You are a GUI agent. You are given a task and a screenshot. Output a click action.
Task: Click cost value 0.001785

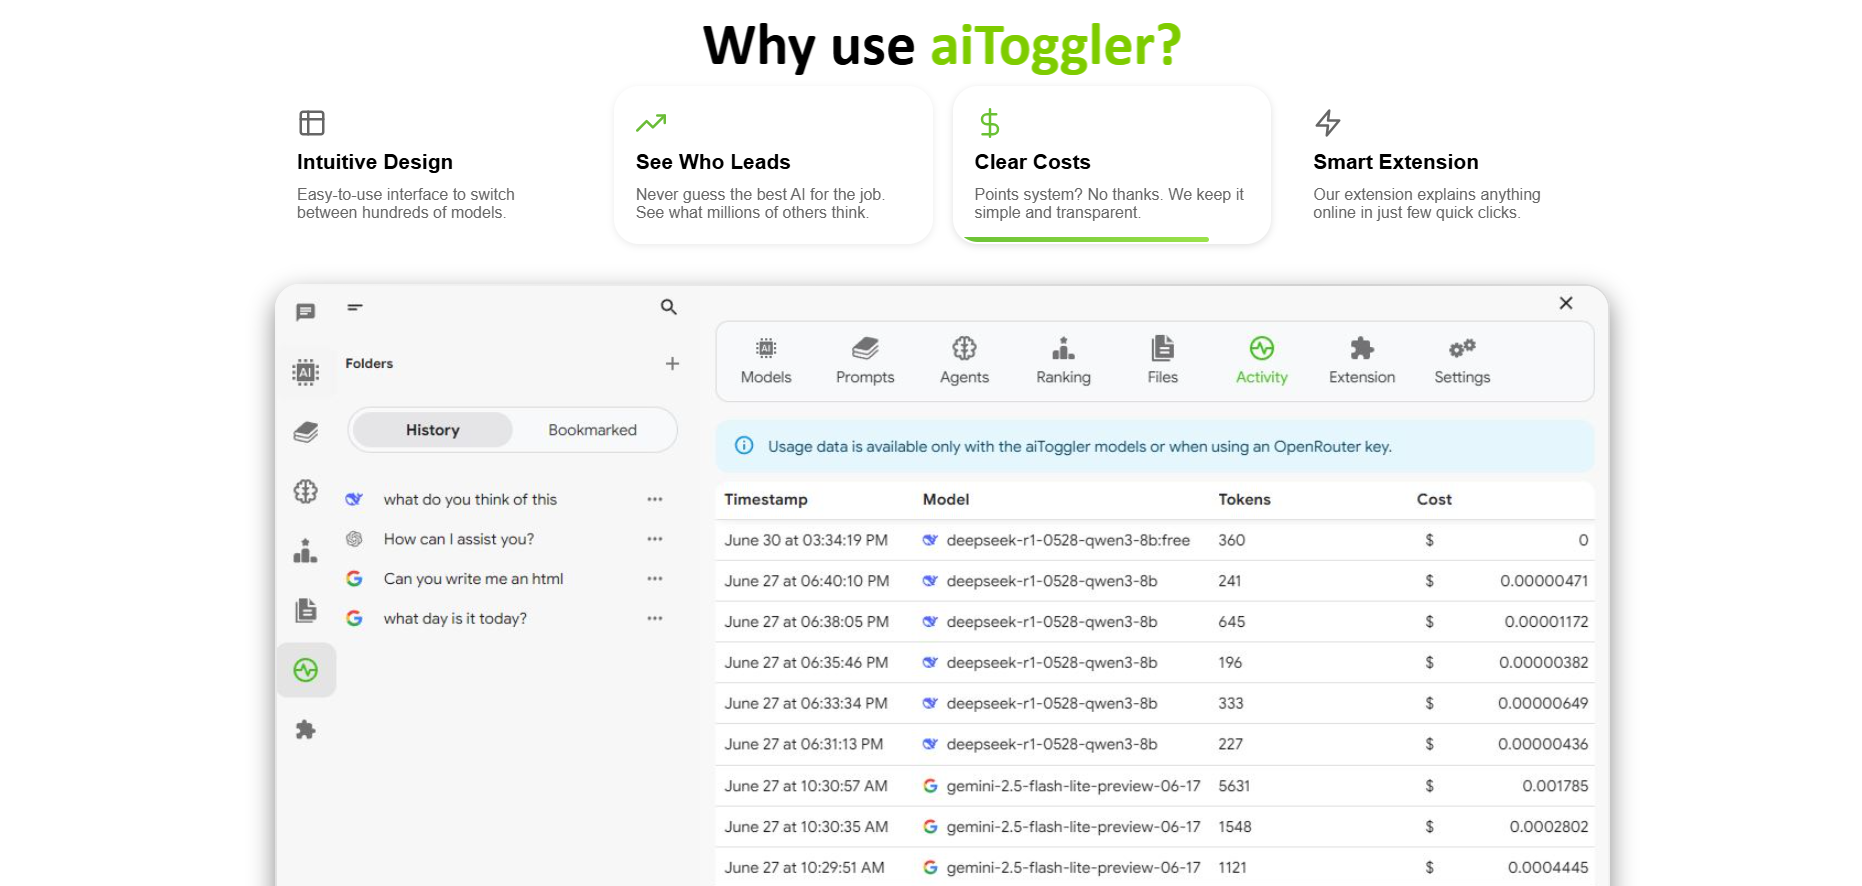(x=1555, y=787)
